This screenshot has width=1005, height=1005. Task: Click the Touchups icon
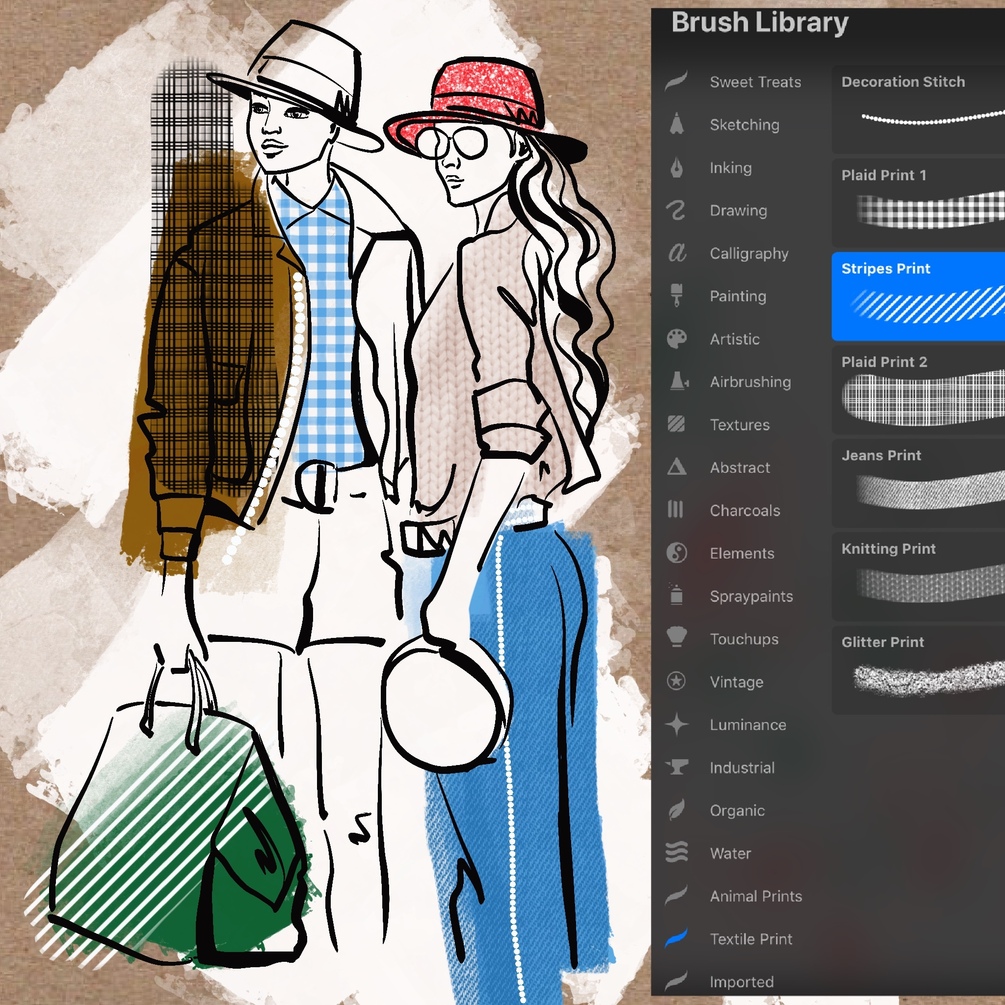(x=676, y=638)
